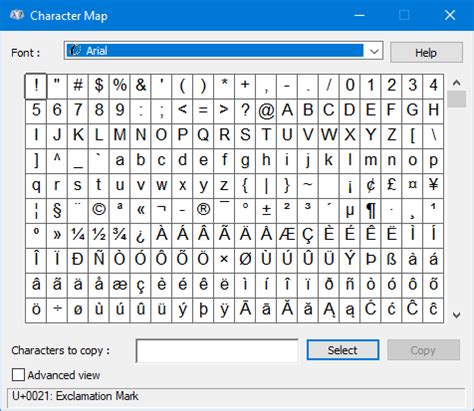Pick the capital Q cell
The width and height of the screenshot is (474, 411).
click(x=203, y=135)
